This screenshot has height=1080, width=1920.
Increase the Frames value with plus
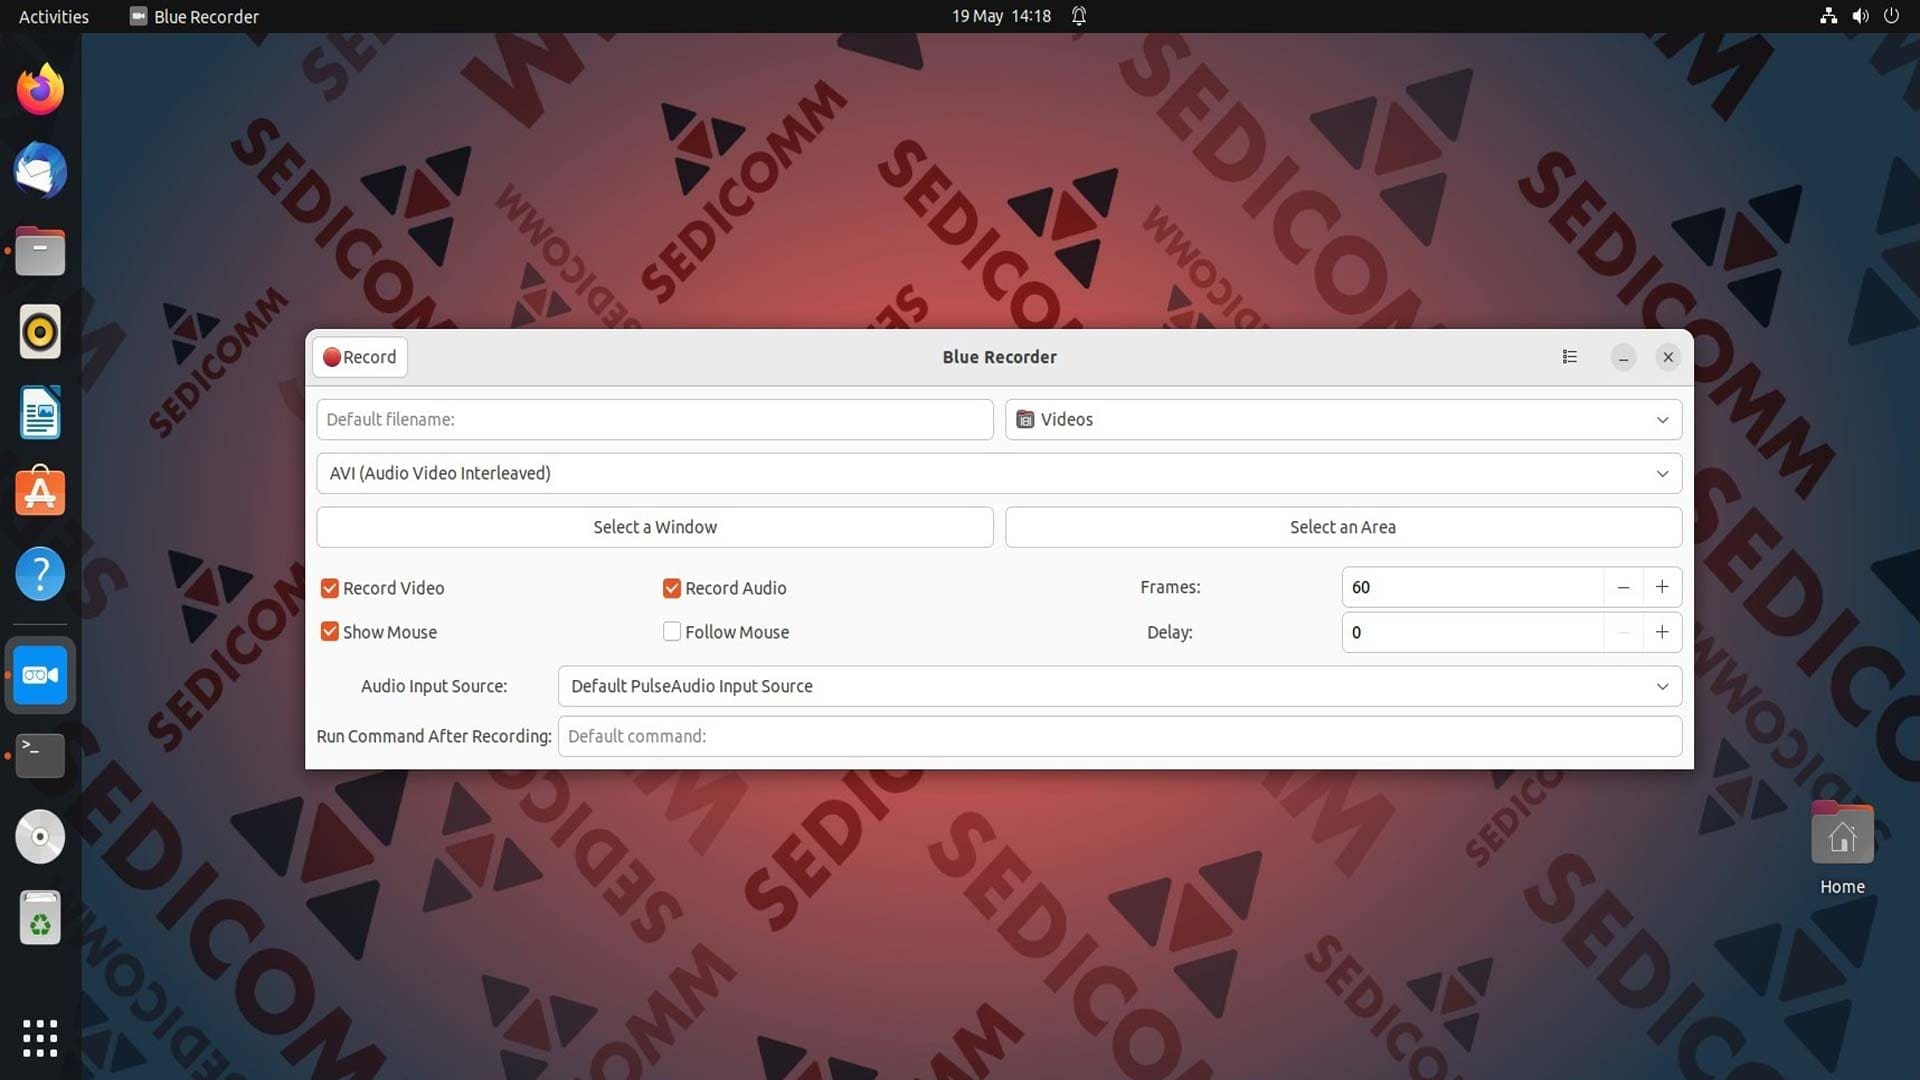point(1662,587)
